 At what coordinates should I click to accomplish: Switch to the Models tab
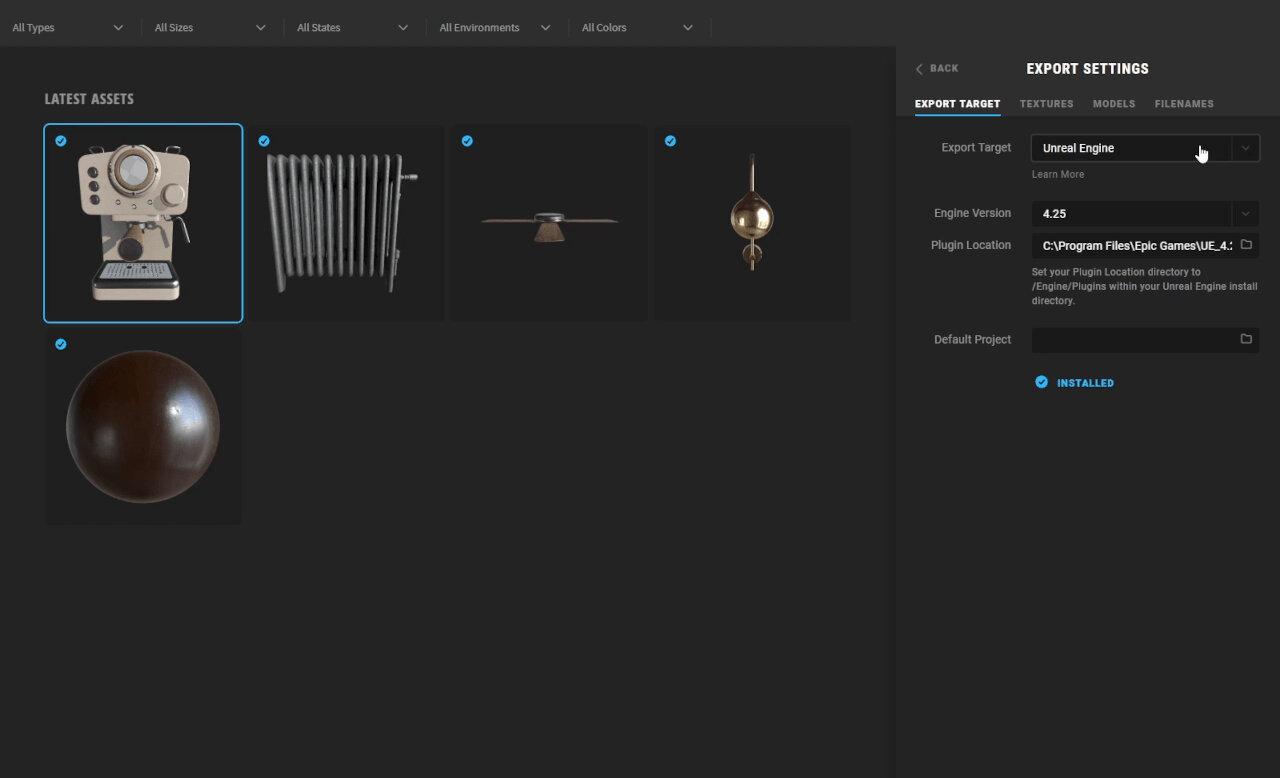click(1113, 103)
